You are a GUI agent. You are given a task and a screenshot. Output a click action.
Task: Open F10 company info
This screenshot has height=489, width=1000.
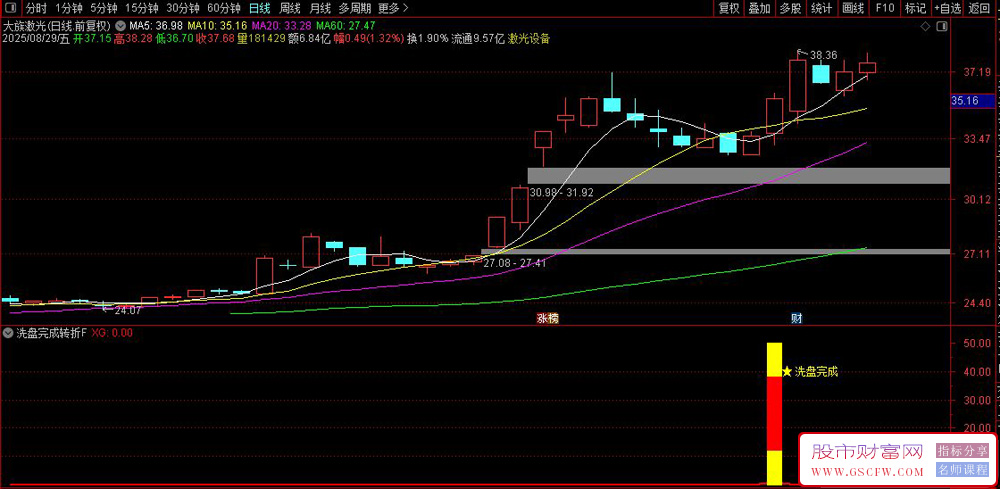885,8
